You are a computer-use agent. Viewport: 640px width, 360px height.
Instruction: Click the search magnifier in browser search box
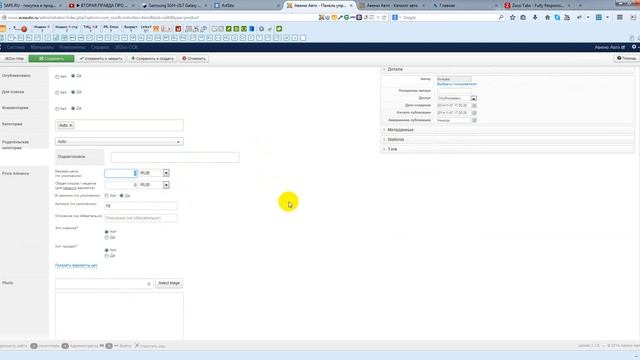click(x=501, y=18)
